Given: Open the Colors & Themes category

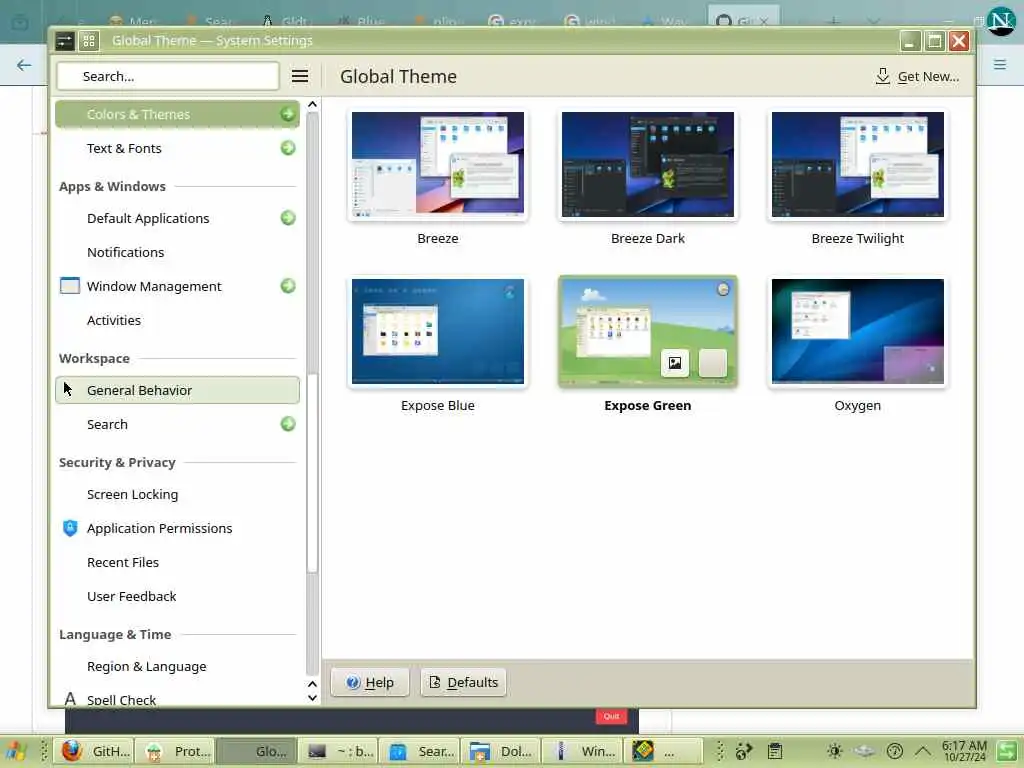Looking at the screenshot, I should 177,114.
